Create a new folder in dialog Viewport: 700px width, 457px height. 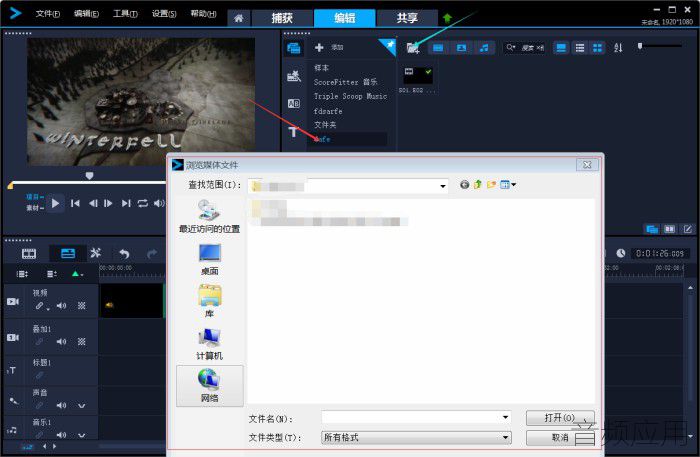(492, 185)
